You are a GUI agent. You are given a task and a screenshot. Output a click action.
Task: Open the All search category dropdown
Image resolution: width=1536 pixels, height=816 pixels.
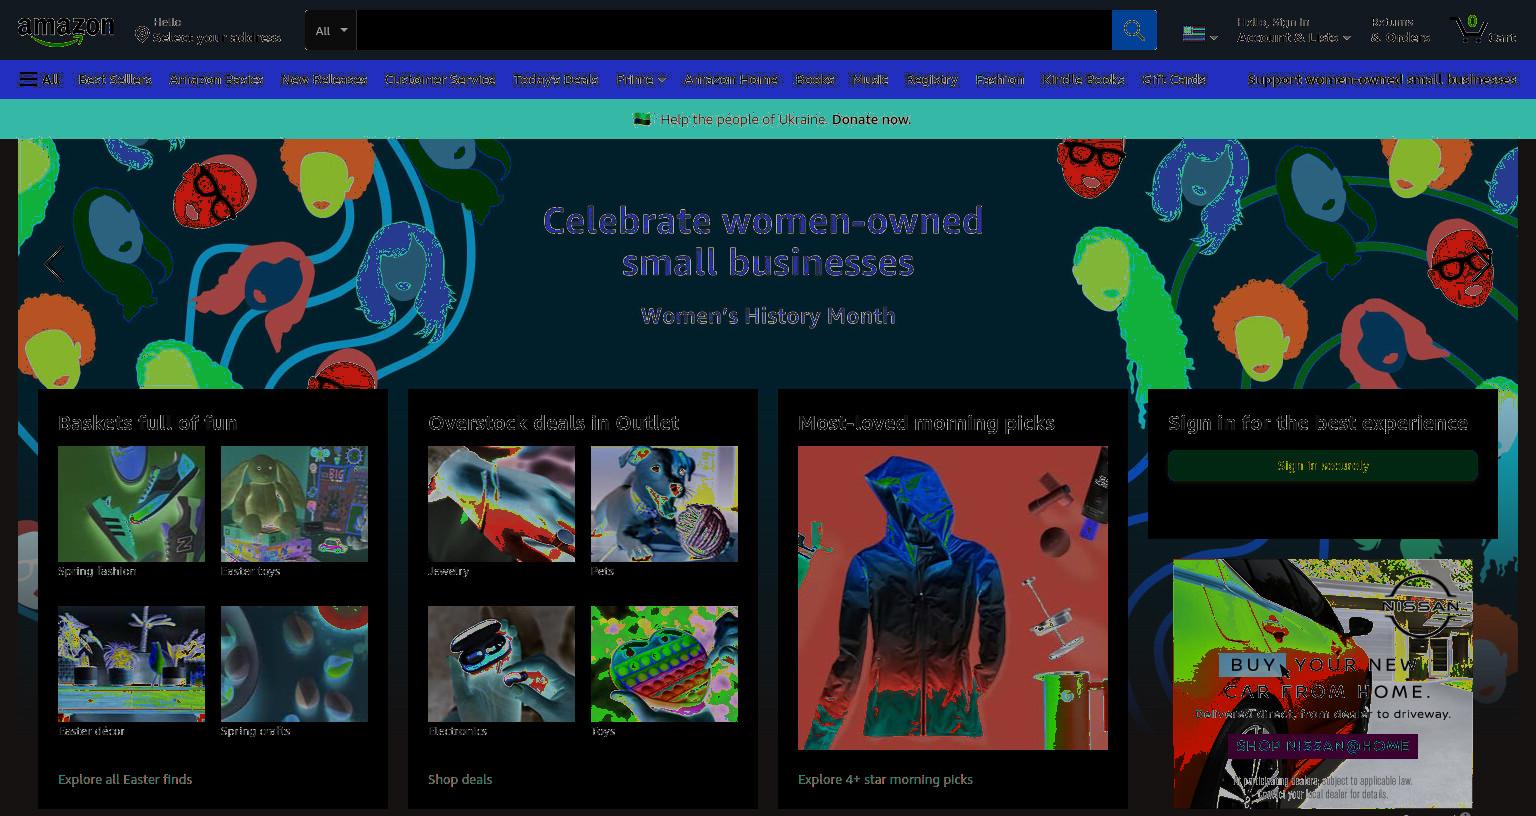coord(331,30)
